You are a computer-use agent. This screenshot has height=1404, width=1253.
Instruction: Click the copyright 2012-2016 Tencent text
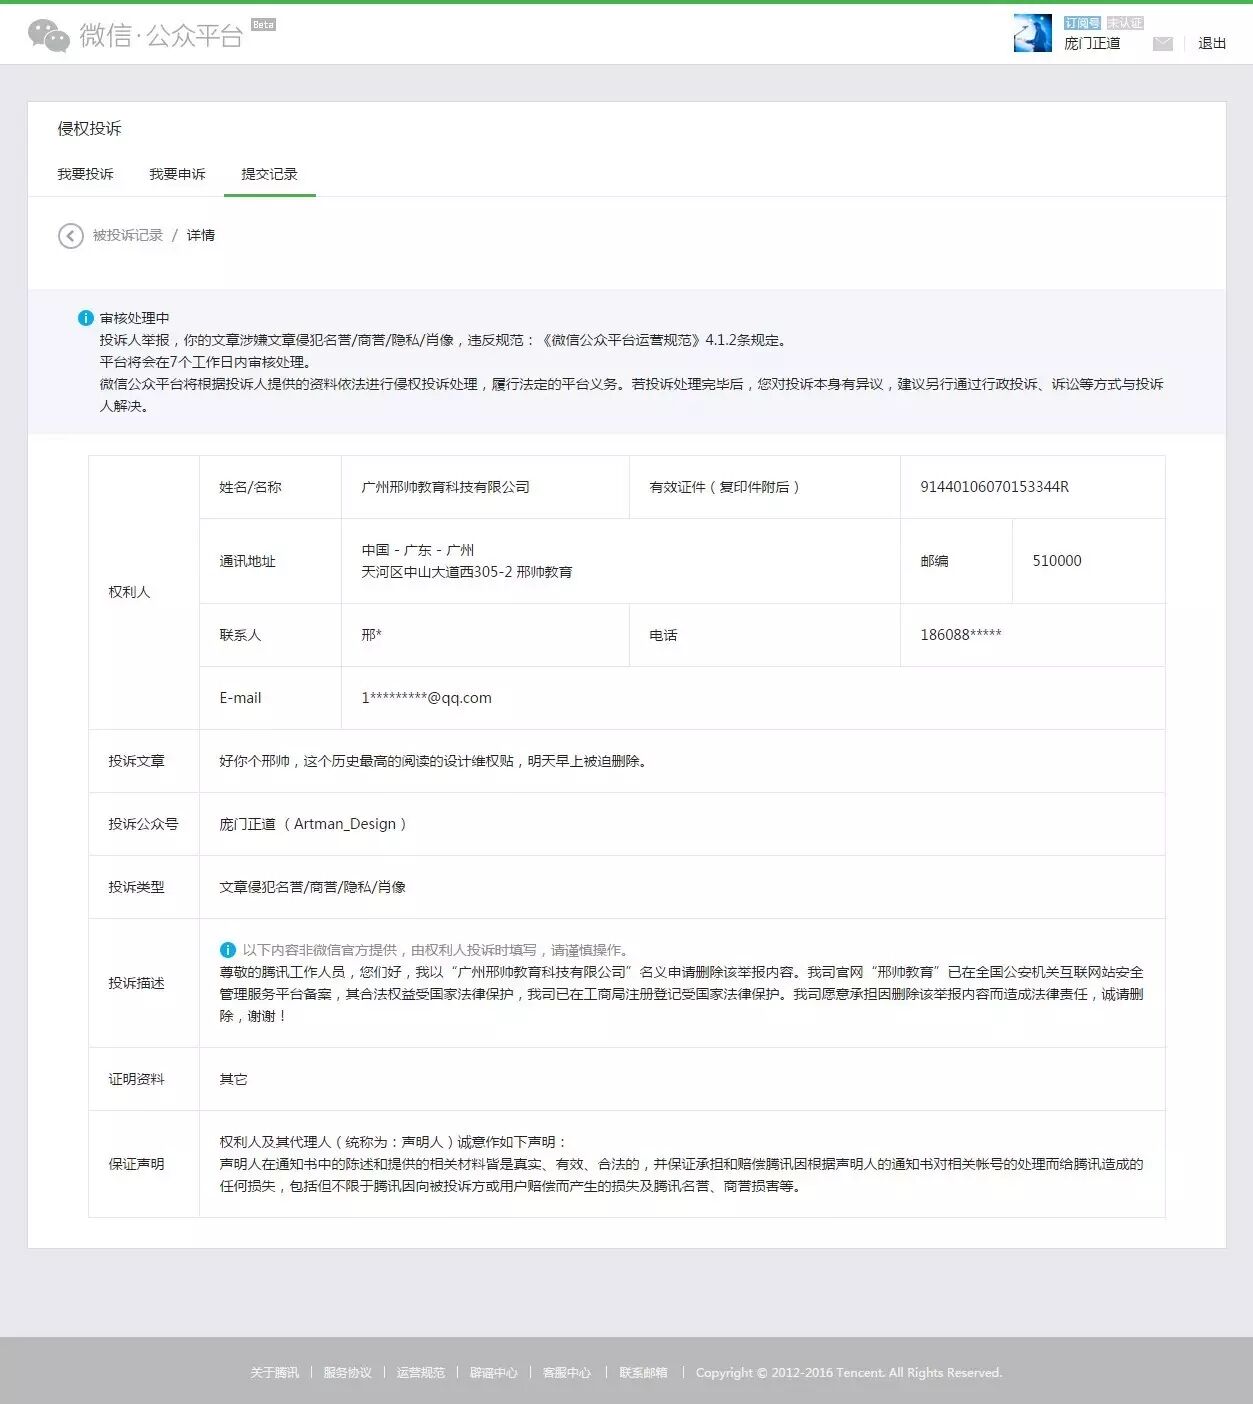(x=849, y=1373)
